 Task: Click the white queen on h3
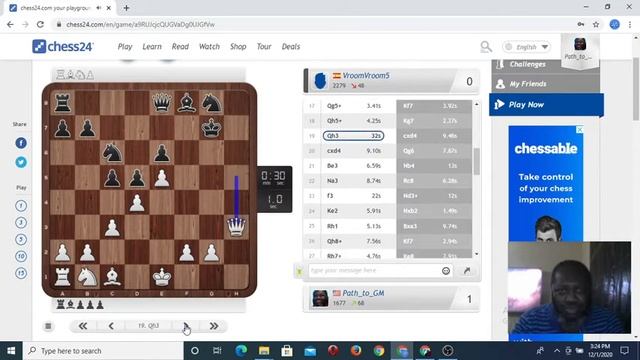236,227
